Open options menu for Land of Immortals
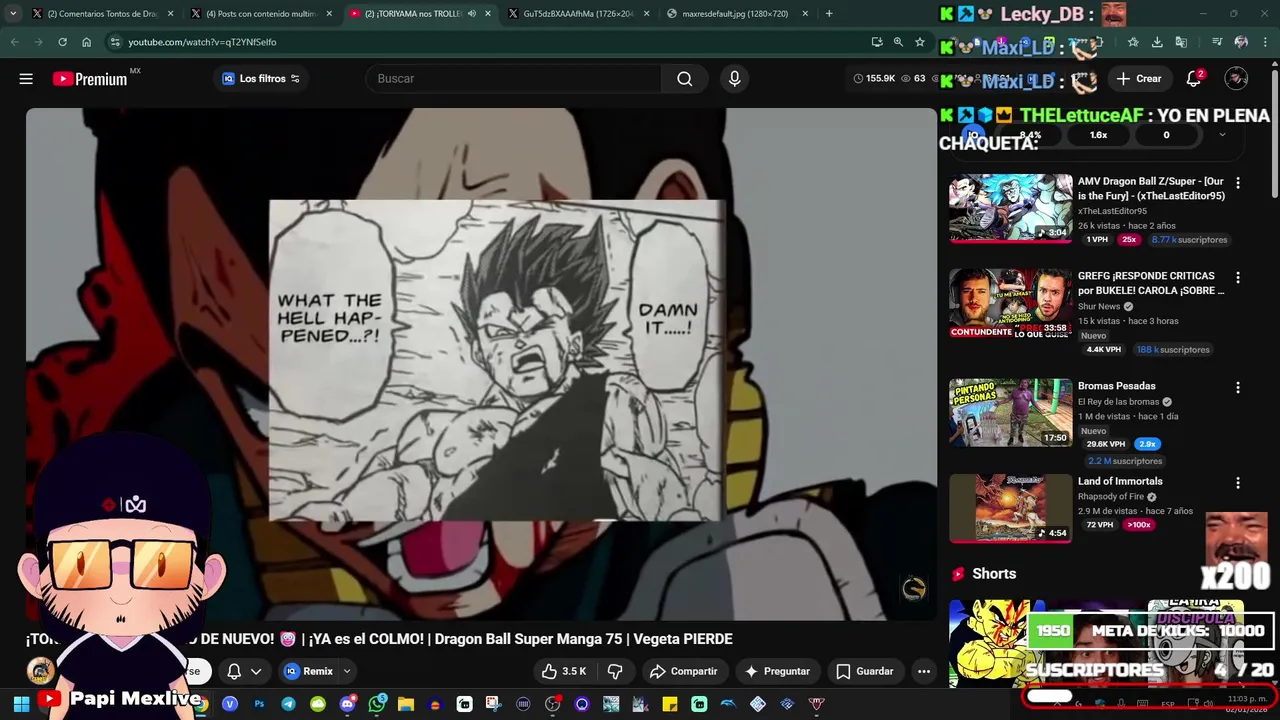This screenshot has width=1280, height=720. pyautogui.click(x=1238, y=483)
